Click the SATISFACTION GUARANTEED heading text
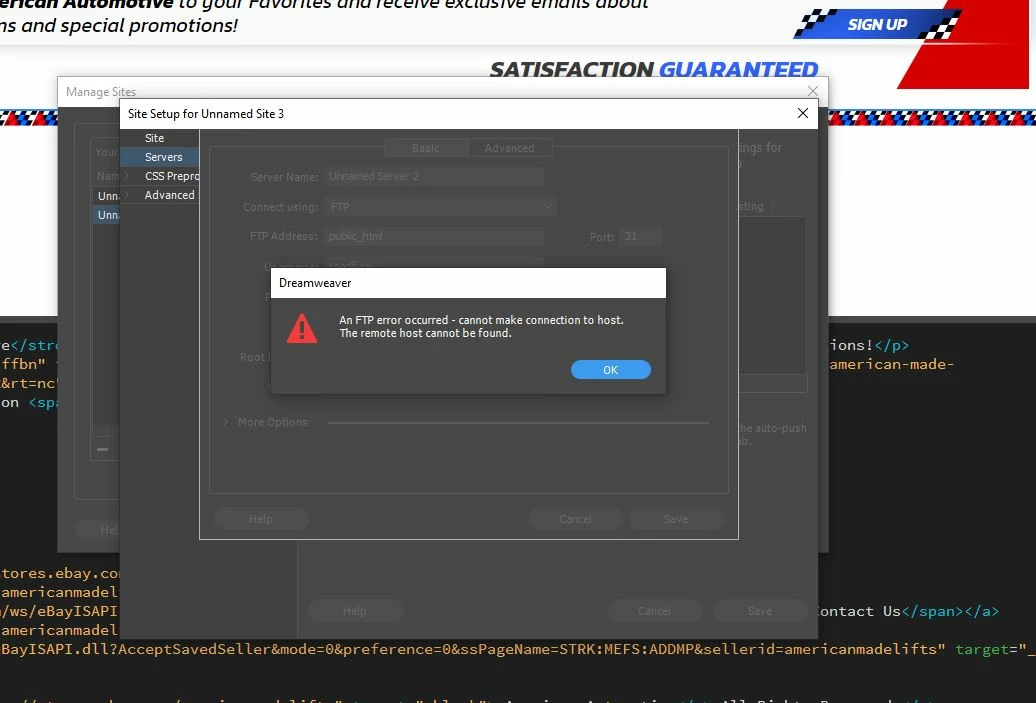The height and width of the screenshot is (703, 1036). click(654, 69)
